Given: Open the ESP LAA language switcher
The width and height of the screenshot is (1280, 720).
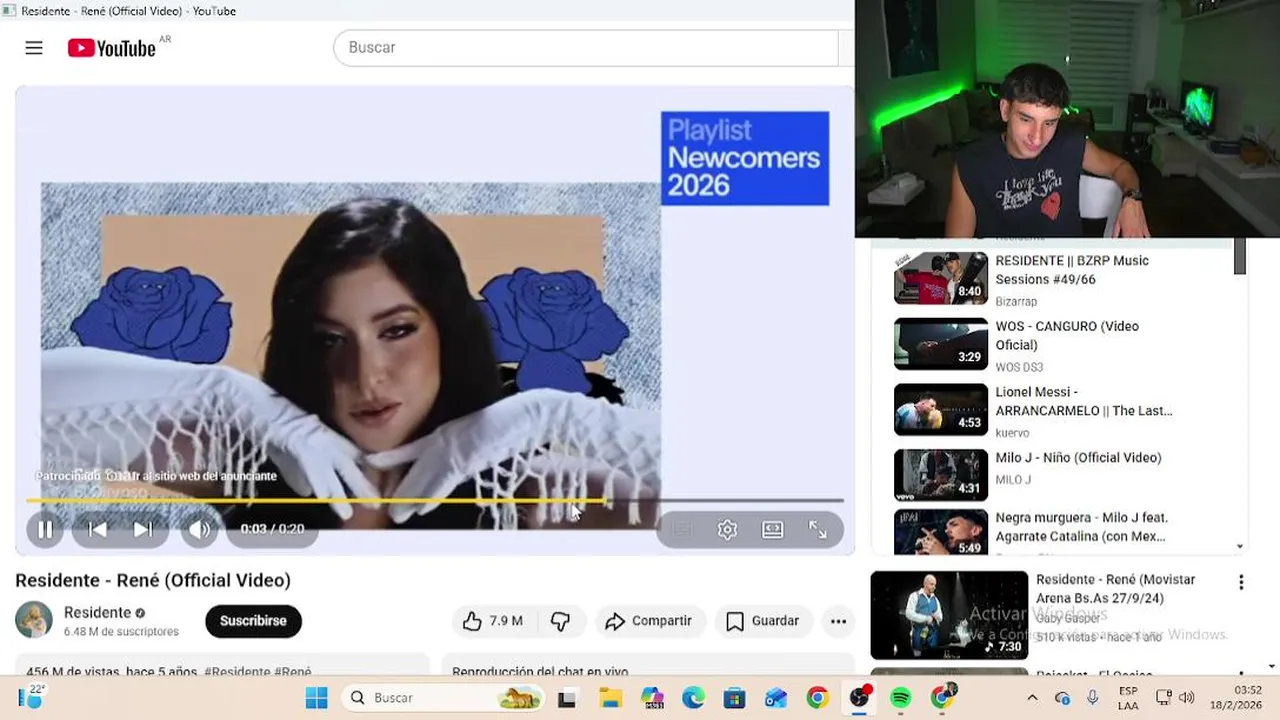Looking at the screenshot, I should 1128,698.
